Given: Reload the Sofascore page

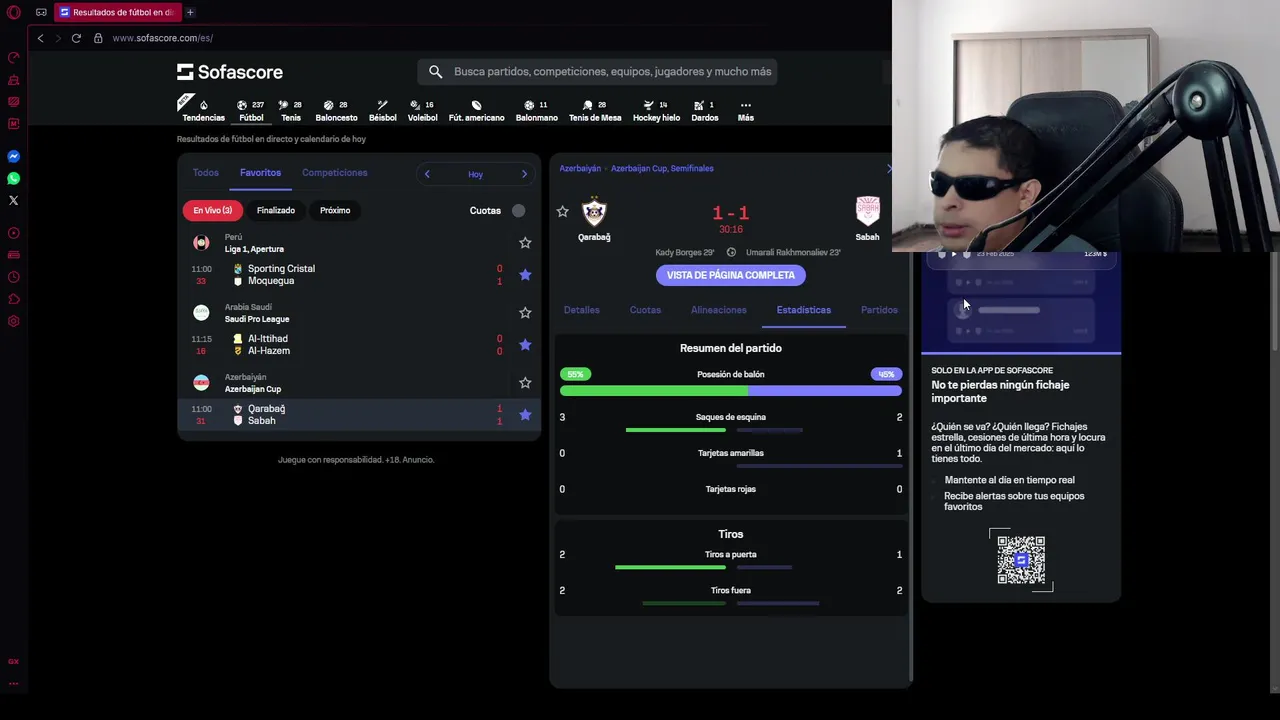Looking at the screenshot, I should [x=76, y=38].
